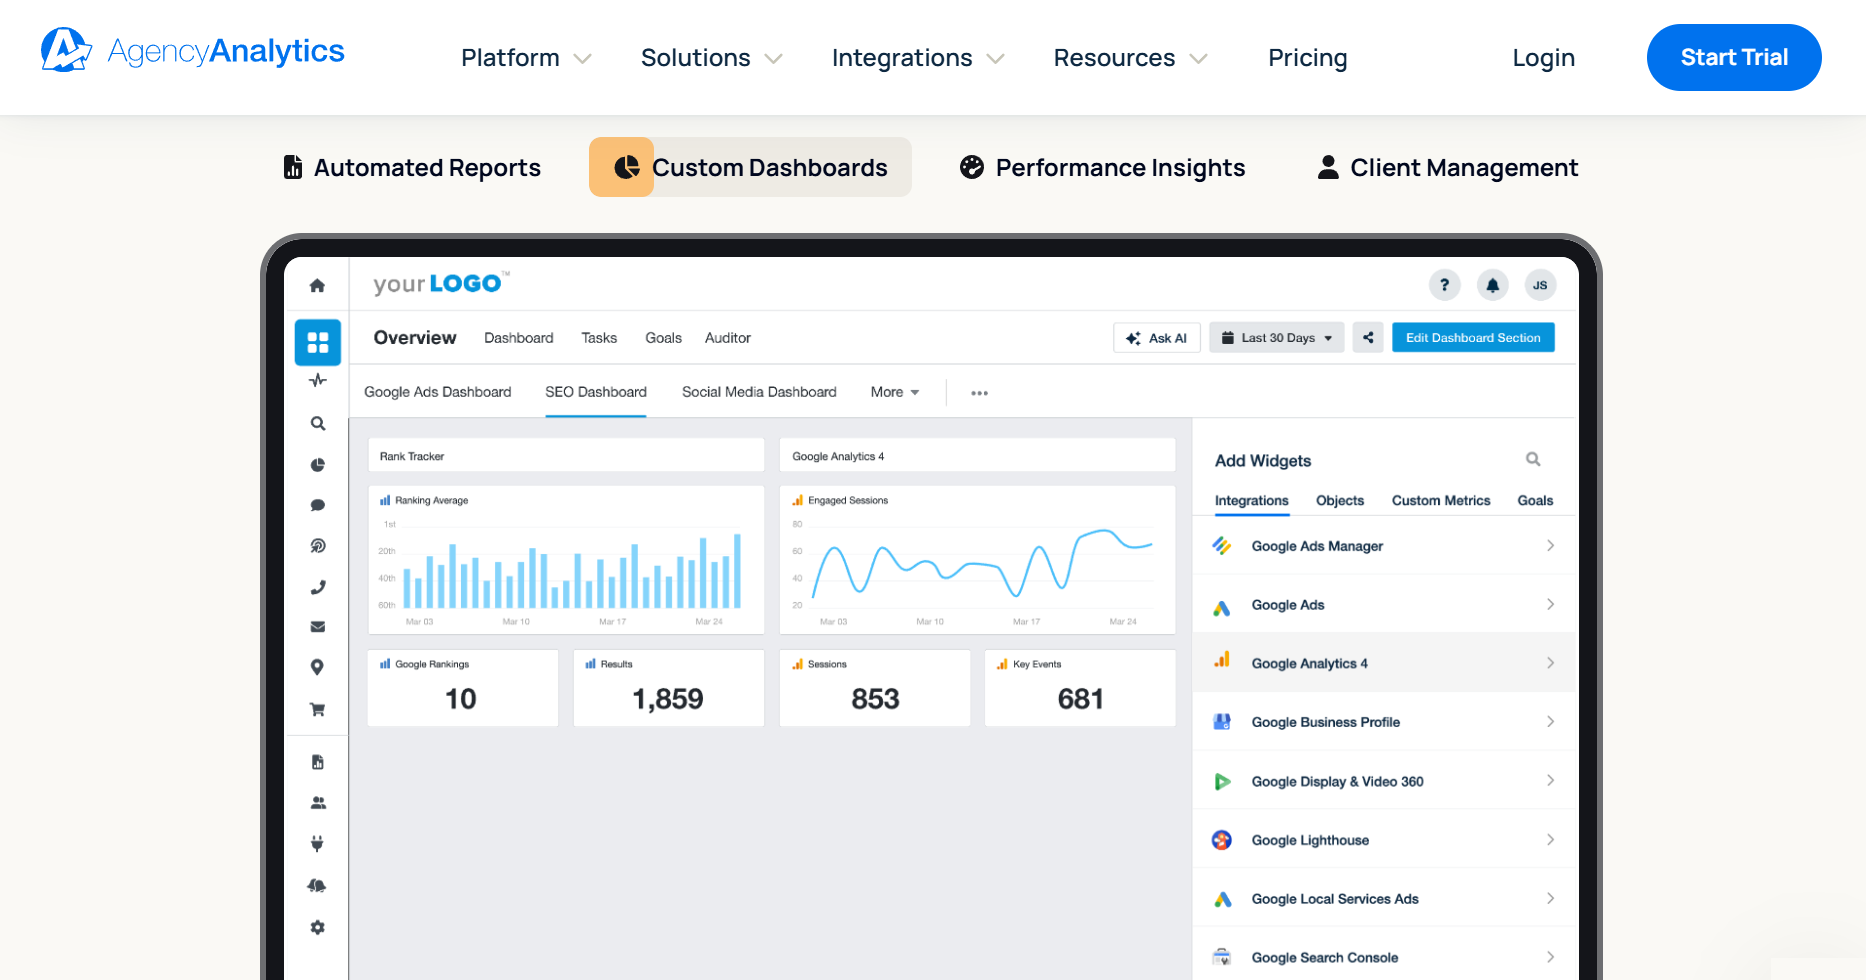Open the Goals tab in the Overview bar
This screenshot has width=1866, height=980.
(x=663, y=337)
